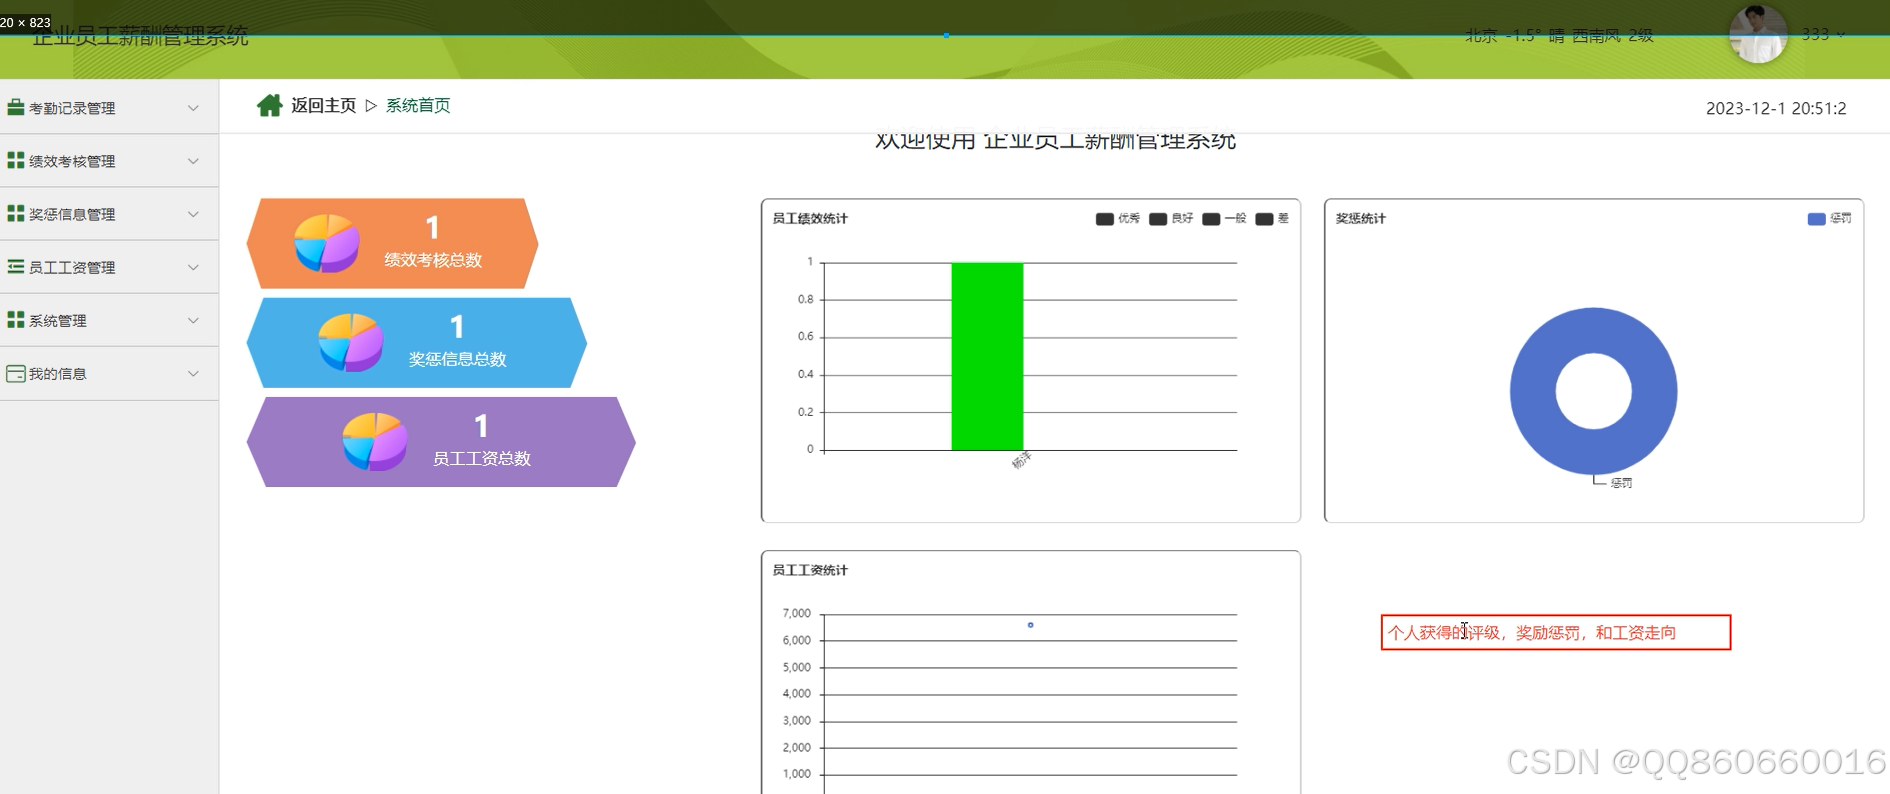Click the 系统管理 grid icon
This screenshot has width=1890, height=794.
pyautogui.click(x=16, y=320)
